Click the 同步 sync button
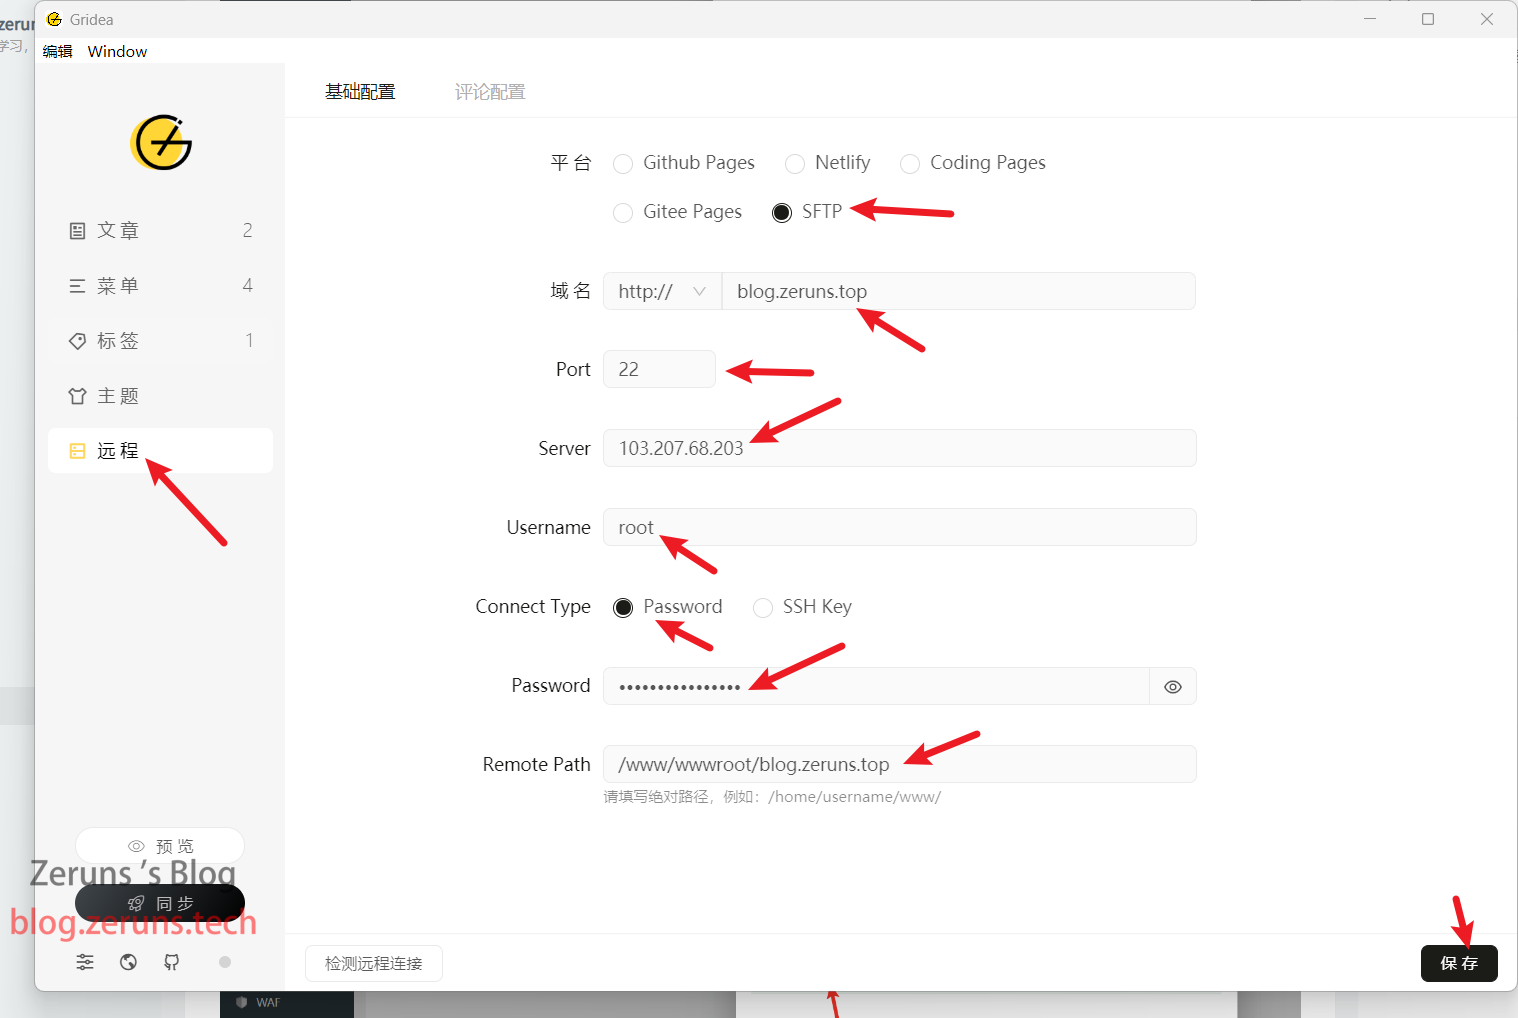 point(160,903)
